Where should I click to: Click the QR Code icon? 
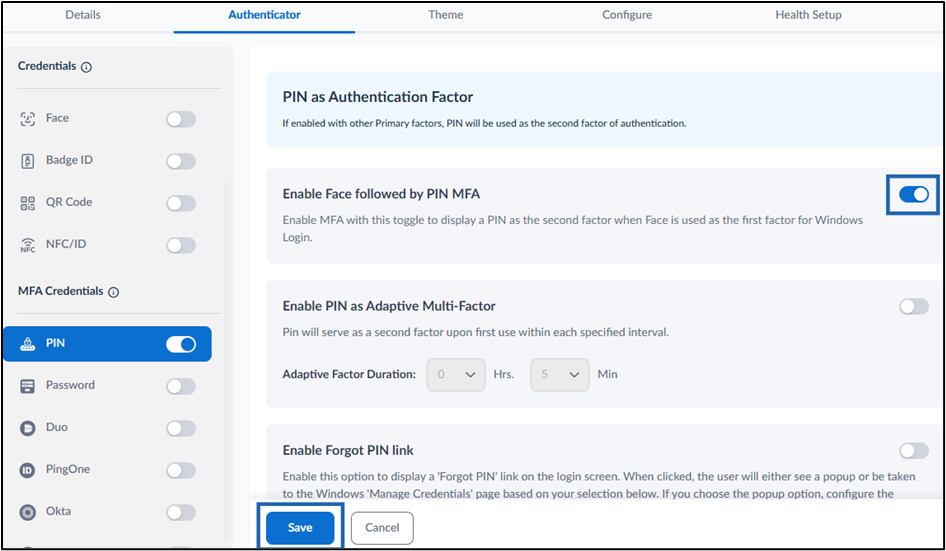[x=28, y=203]
